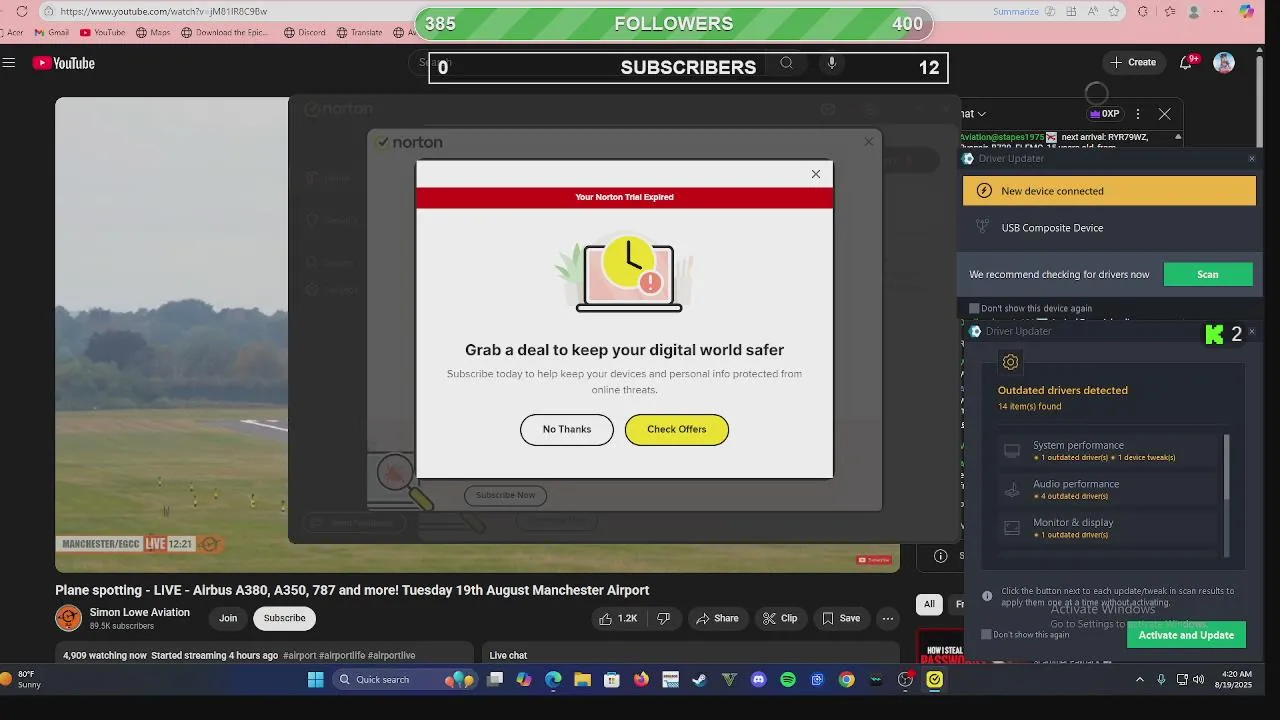Open Edge Copilot icon
Screen dimensions: 1280x720
pos(1246,11)
